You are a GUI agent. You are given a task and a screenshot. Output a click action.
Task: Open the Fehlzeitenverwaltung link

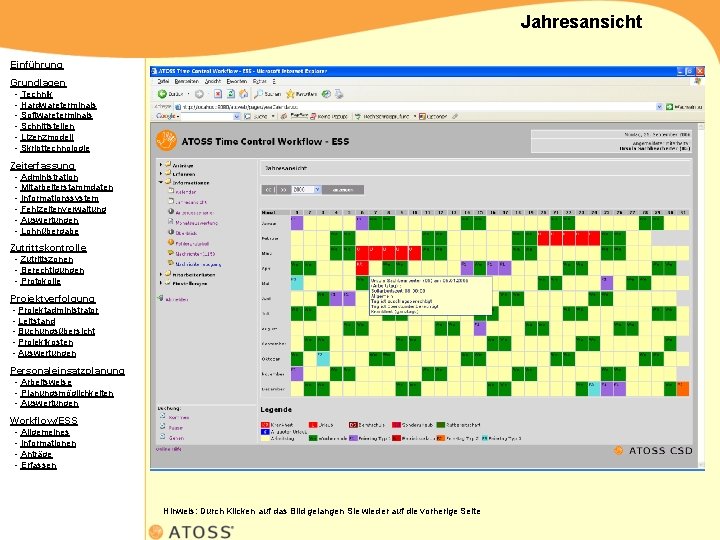pyautogui.click(x=63, y=209)
